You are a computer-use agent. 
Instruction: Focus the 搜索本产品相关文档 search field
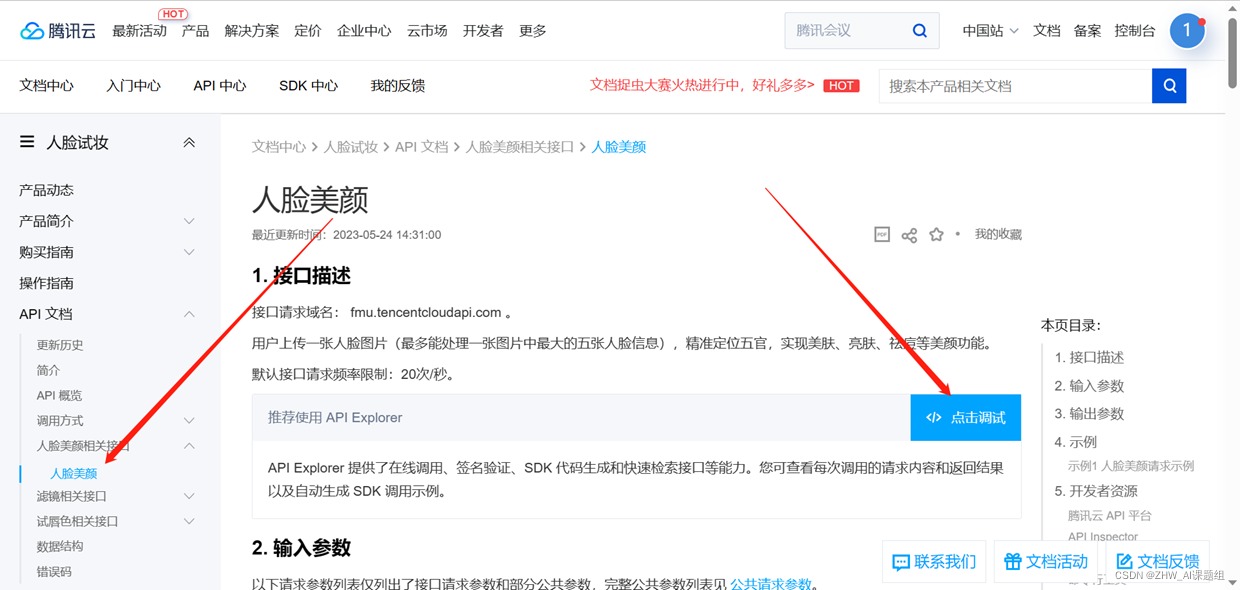(x=1015, y=86)
